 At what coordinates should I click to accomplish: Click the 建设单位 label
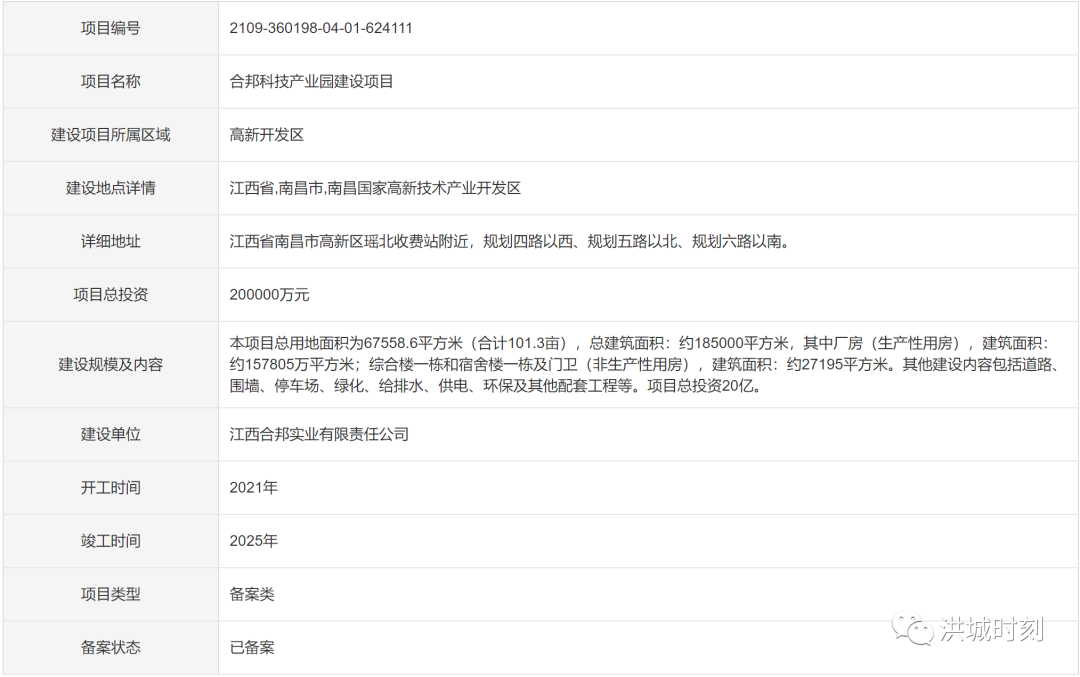click(x=110, y=435)
